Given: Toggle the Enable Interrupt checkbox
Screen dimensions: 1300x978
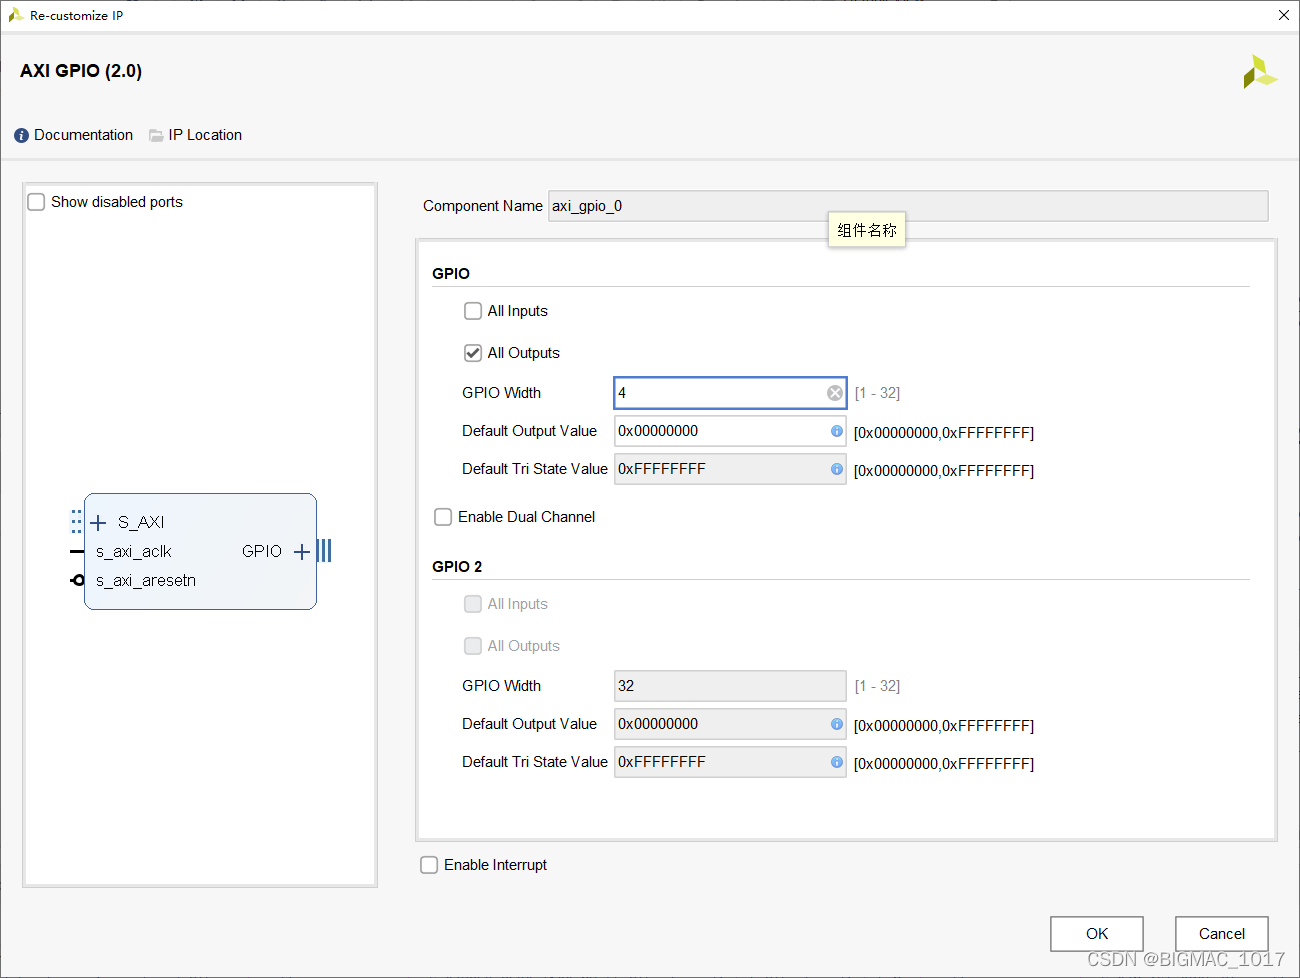Looking at the screenshot, I should pyautogui.click(x=429, y=865).
